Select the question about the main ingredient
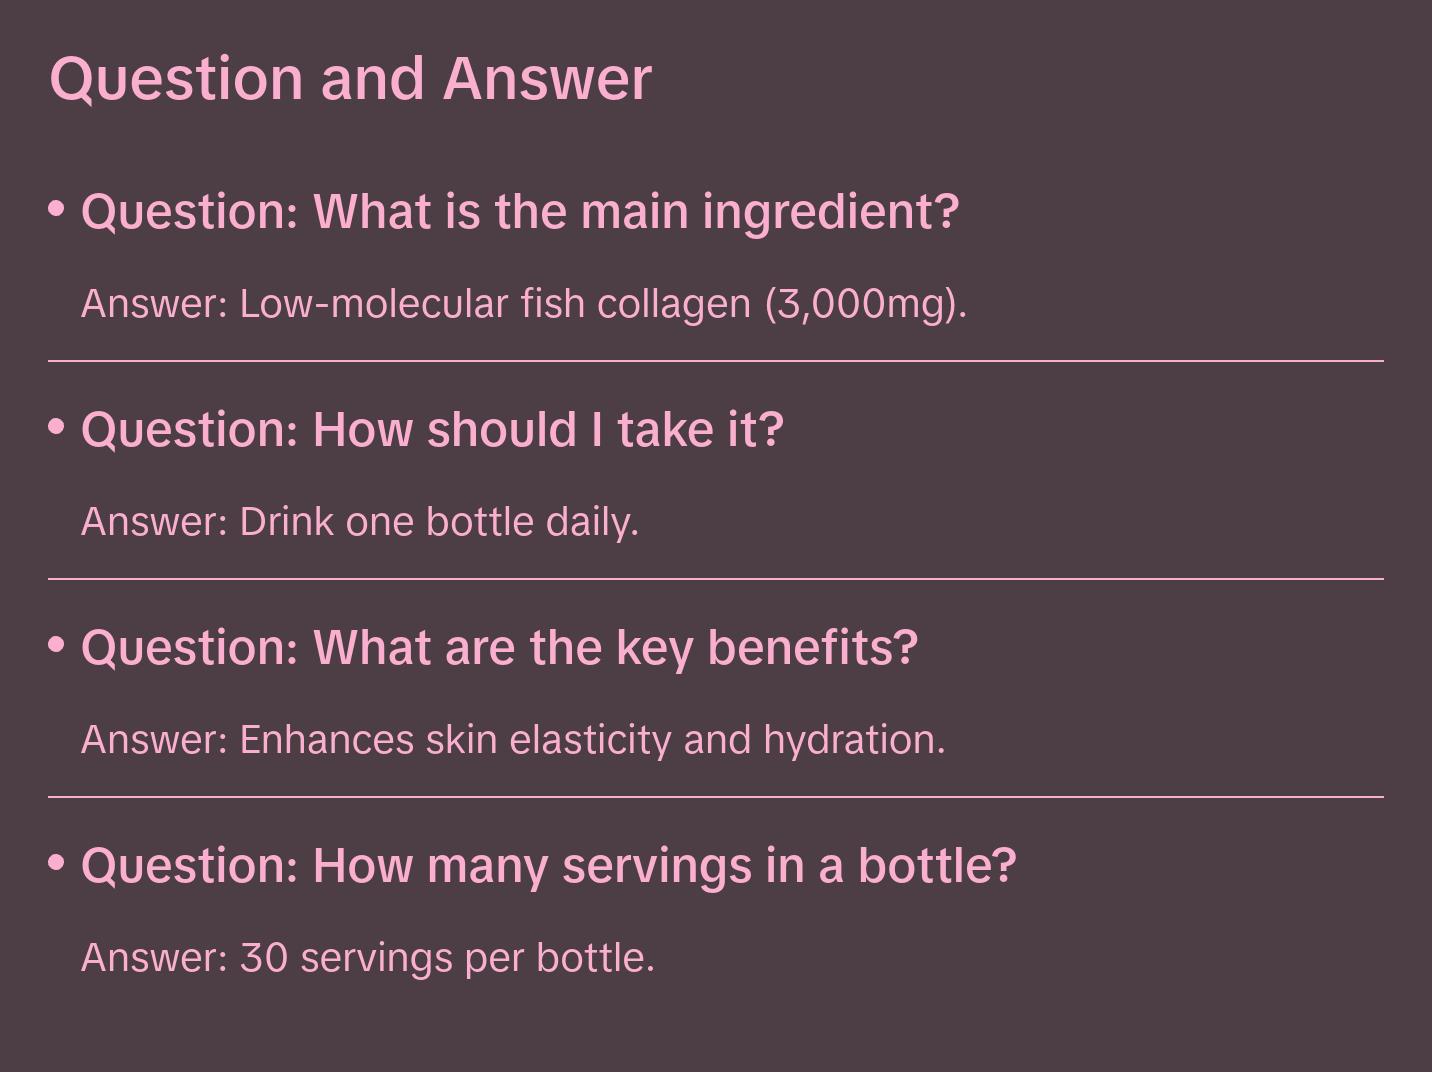This screenshot has width=1432, height=1072. pos(520,211)
